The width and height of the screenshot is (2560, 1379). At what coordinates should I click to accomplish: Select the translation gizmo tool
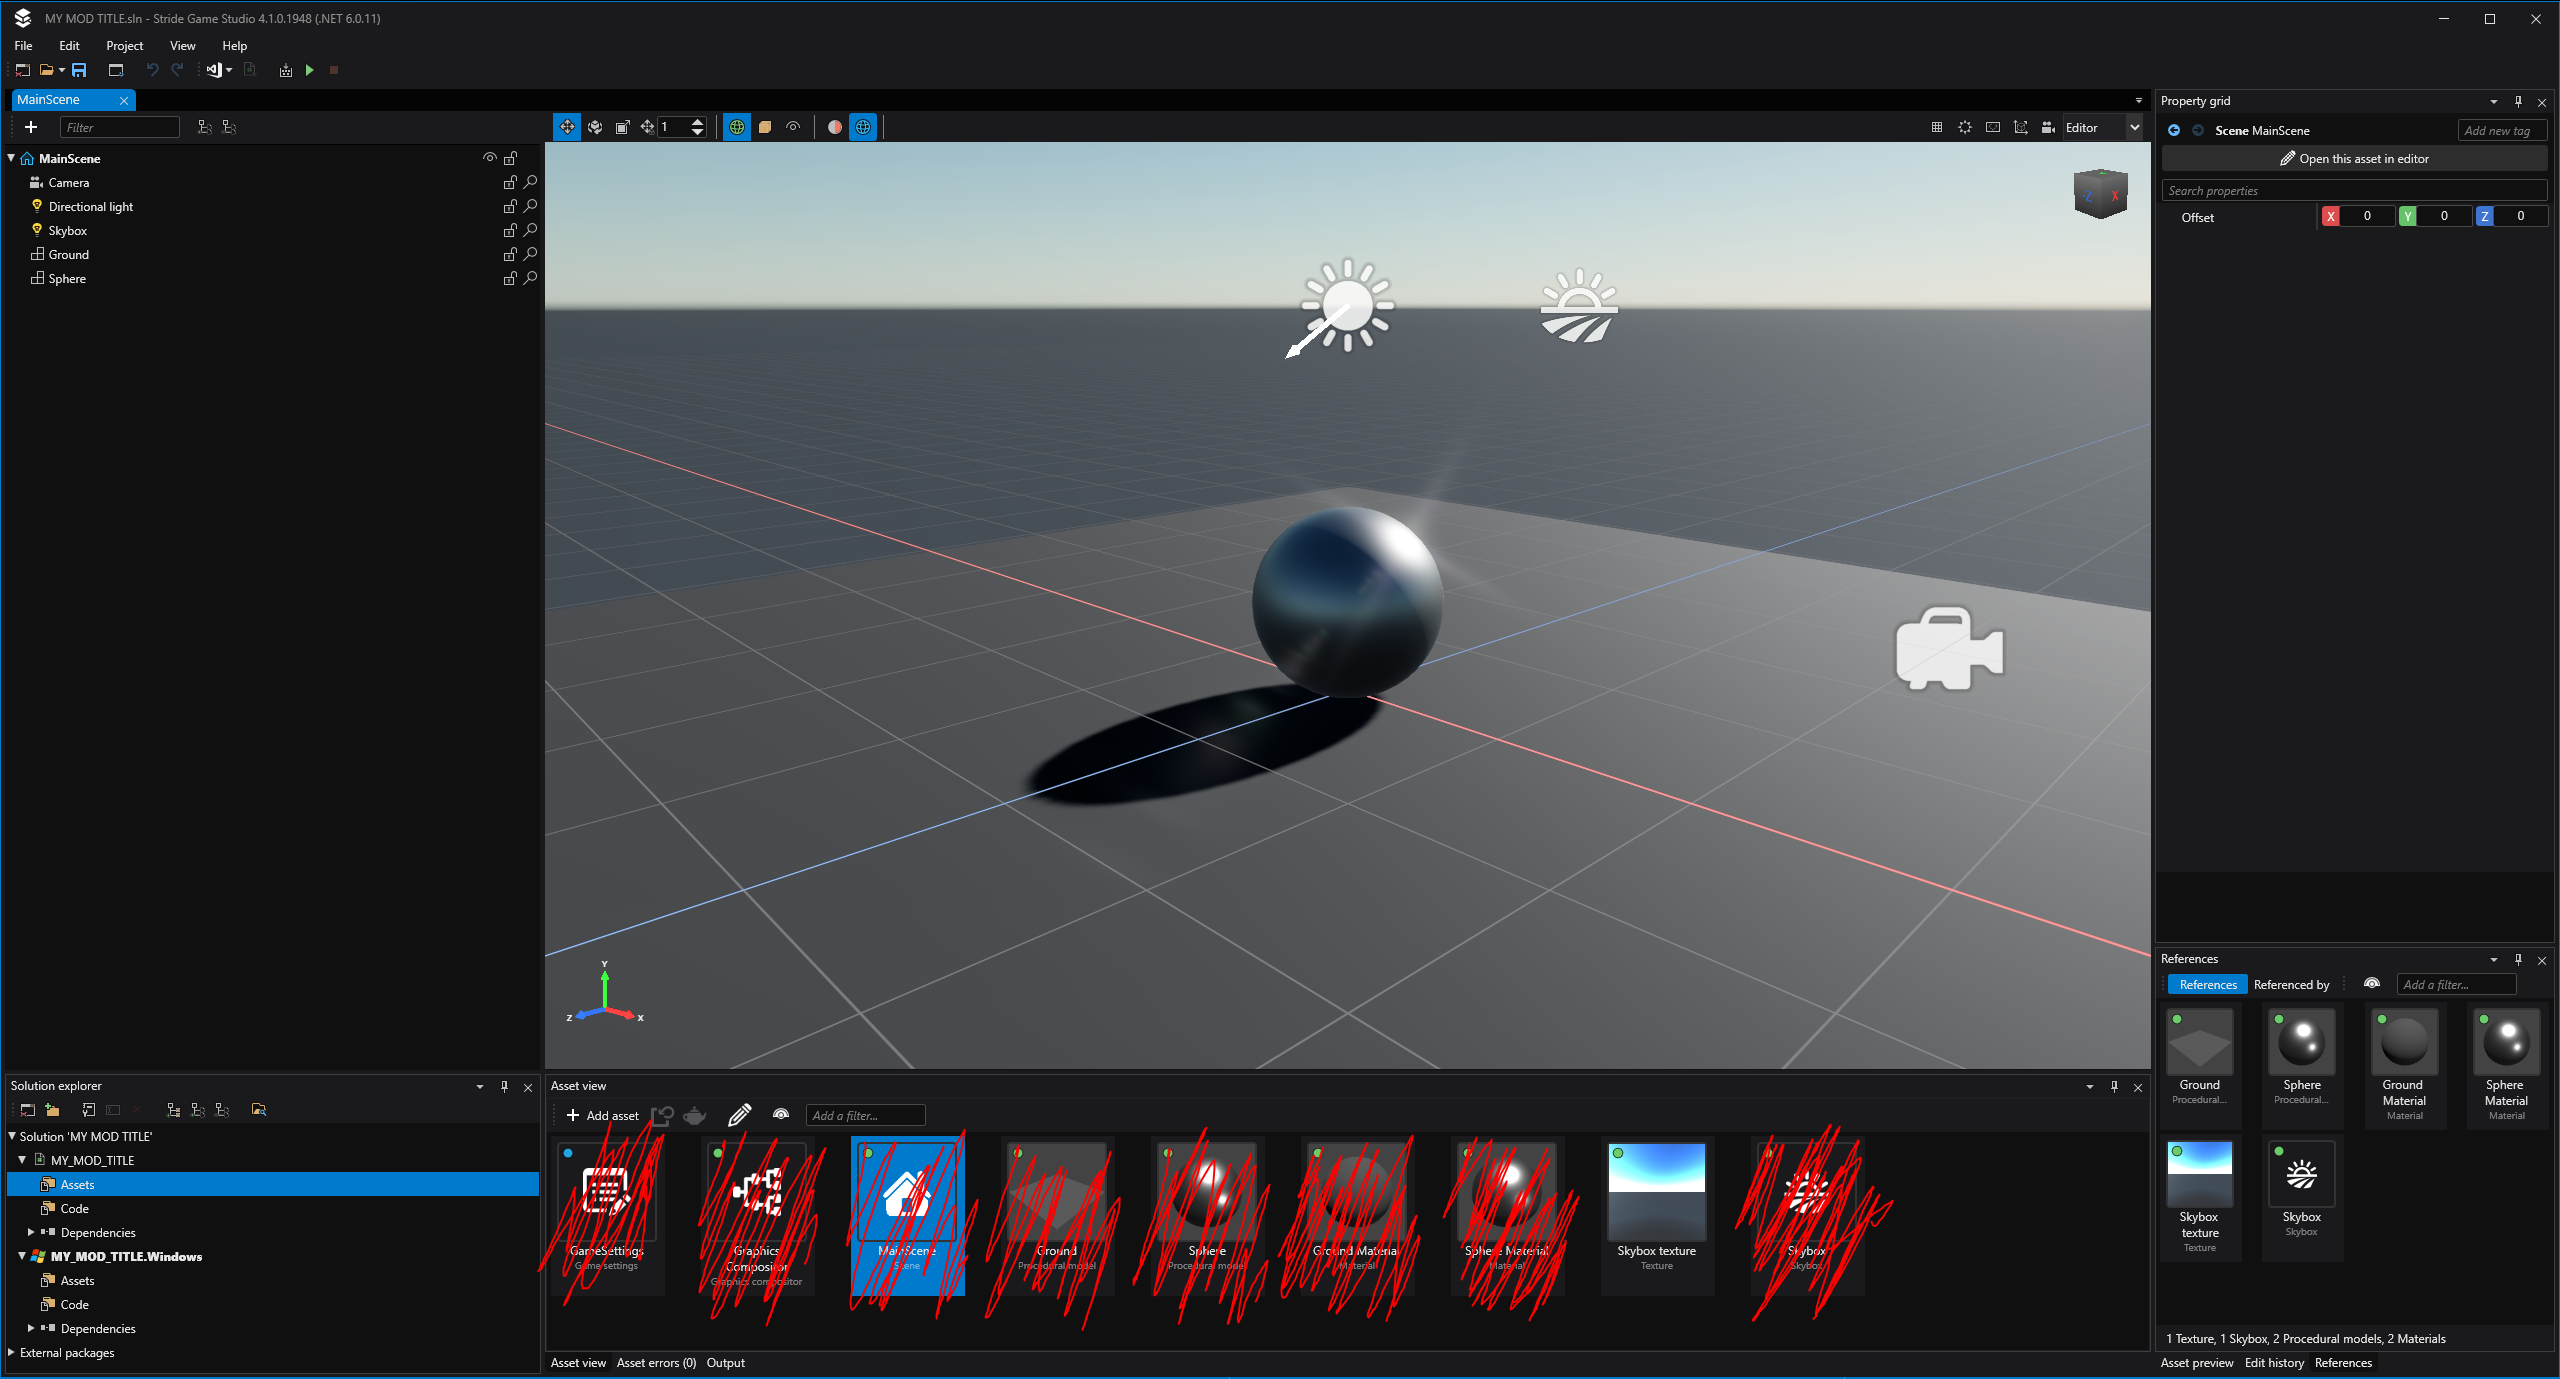pyautogui.click(x=567, y=127)
